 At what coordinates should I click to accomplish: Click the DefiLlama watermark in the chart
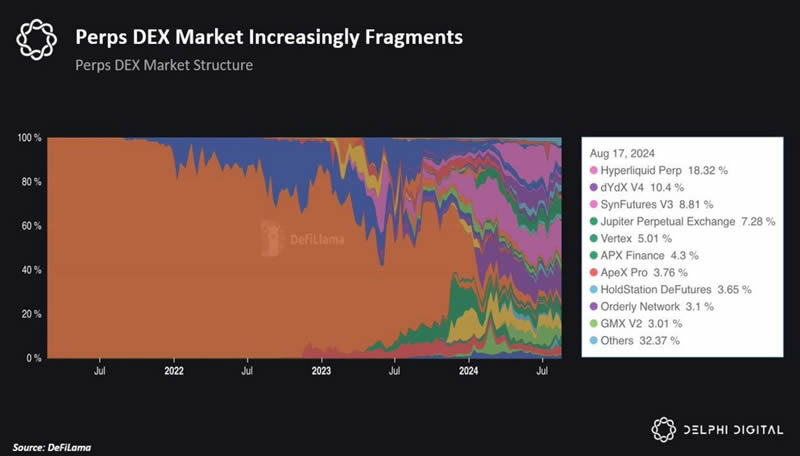coord(302,238)
